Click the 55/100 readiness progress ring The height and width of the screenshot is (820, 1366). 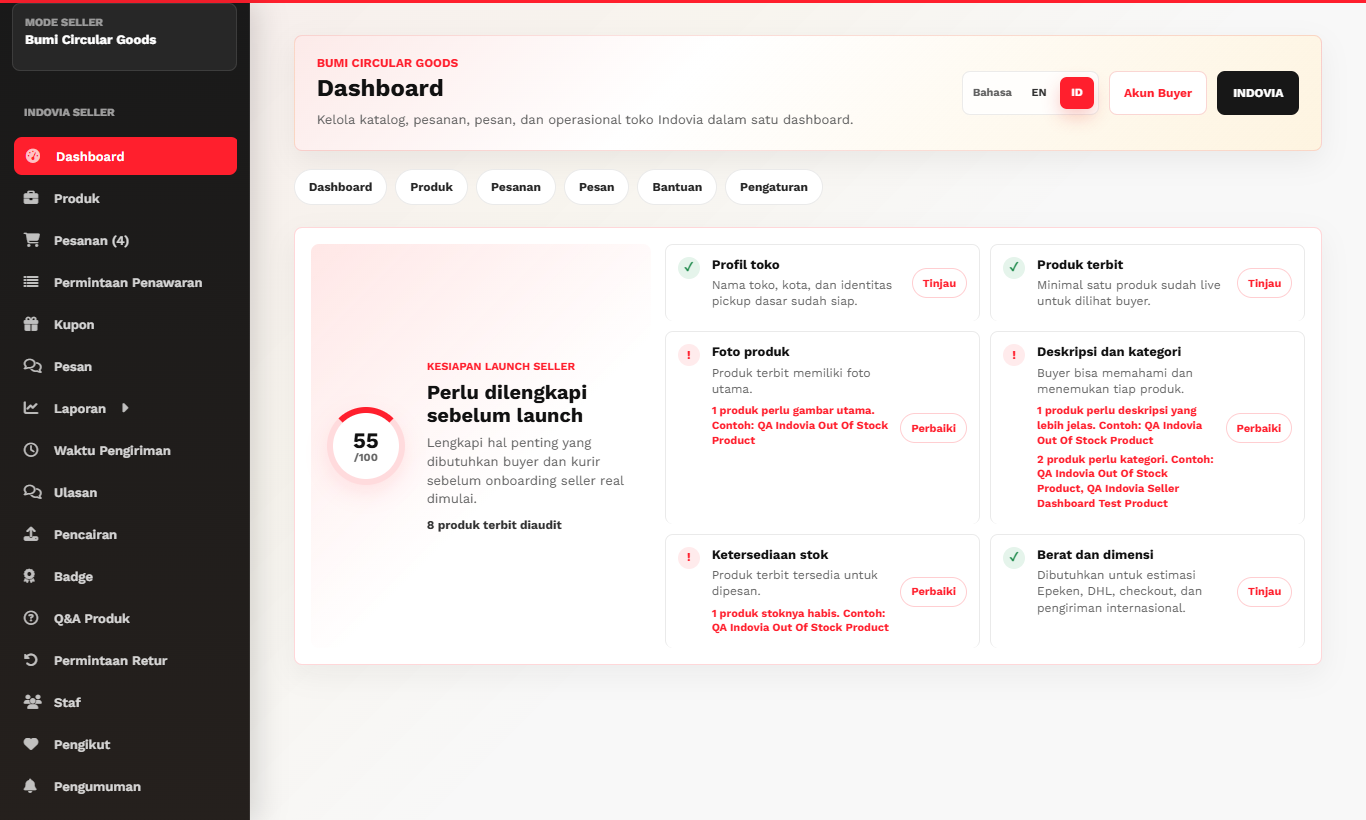coord(366,445)
